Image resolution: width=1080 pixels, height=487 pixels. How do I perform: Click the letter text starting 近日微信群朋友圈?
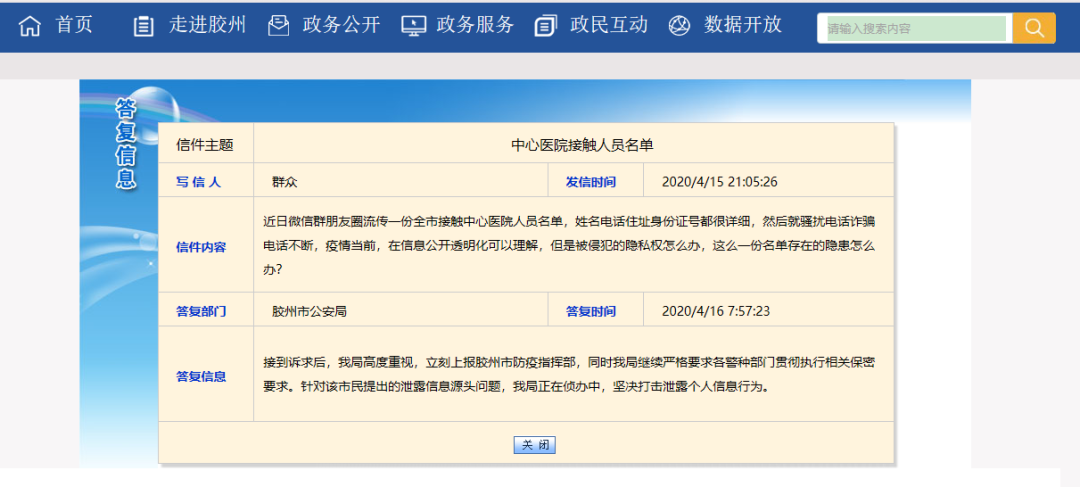[569, 246]
